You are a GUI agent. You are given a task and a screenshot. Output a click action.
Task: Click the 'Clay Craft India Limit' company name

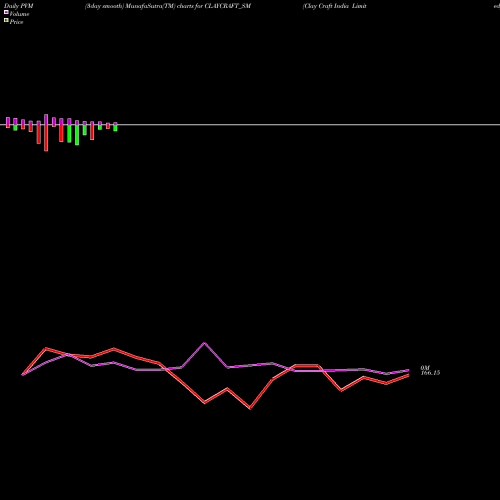[335, 6]
